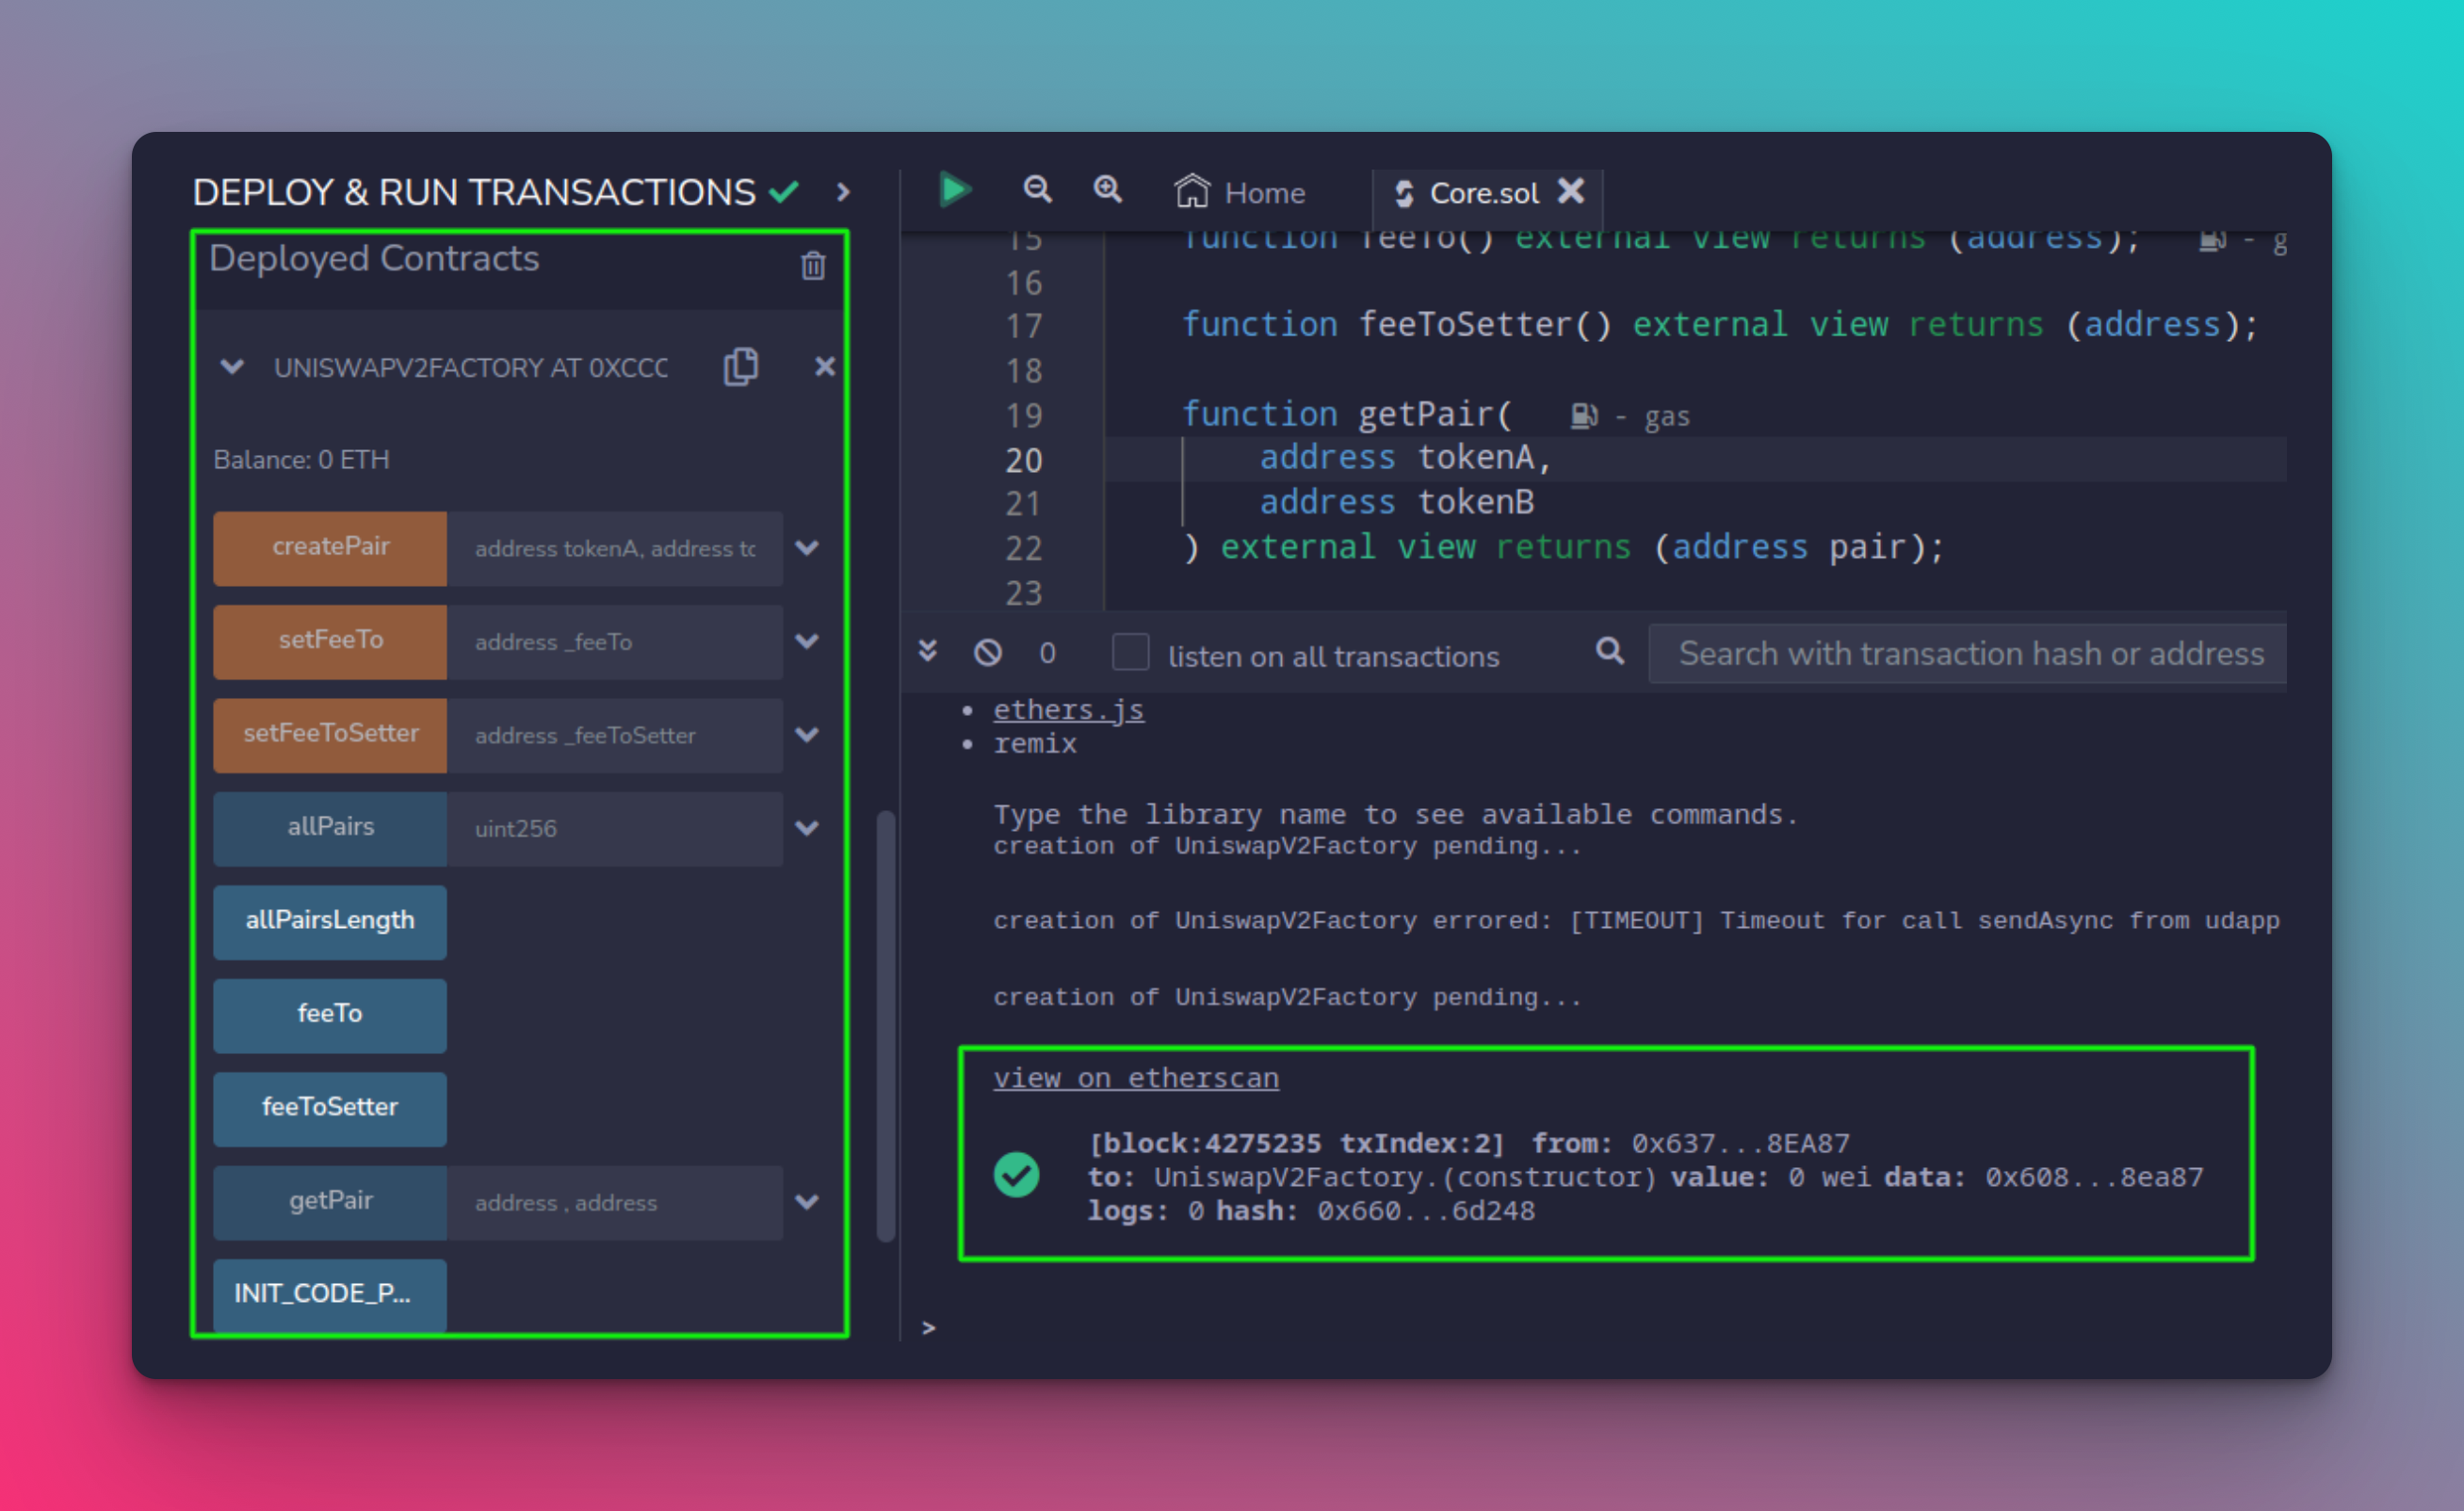Click the terminal search magnifier icon

click(x=1609, y=651)
